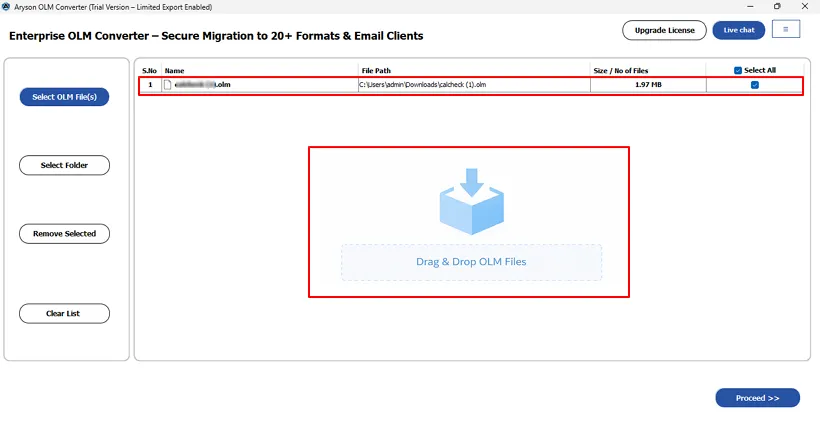The image size is (820, 432).
Task: Click the Drag & Drop OLM Files box
Action: [x=471, y=262]
